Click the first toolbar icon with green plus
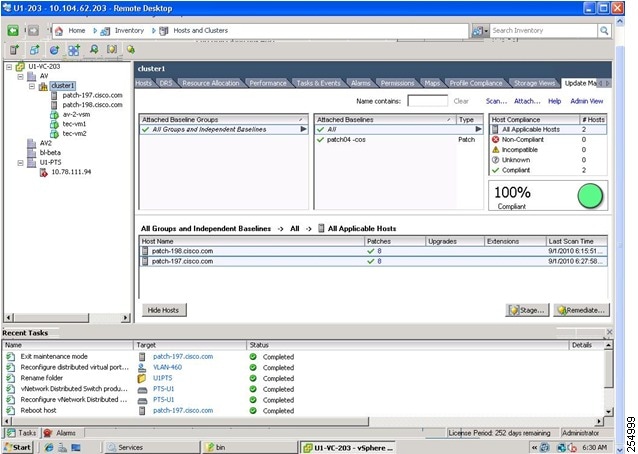638x454 pixels. [x=14, y=50]
